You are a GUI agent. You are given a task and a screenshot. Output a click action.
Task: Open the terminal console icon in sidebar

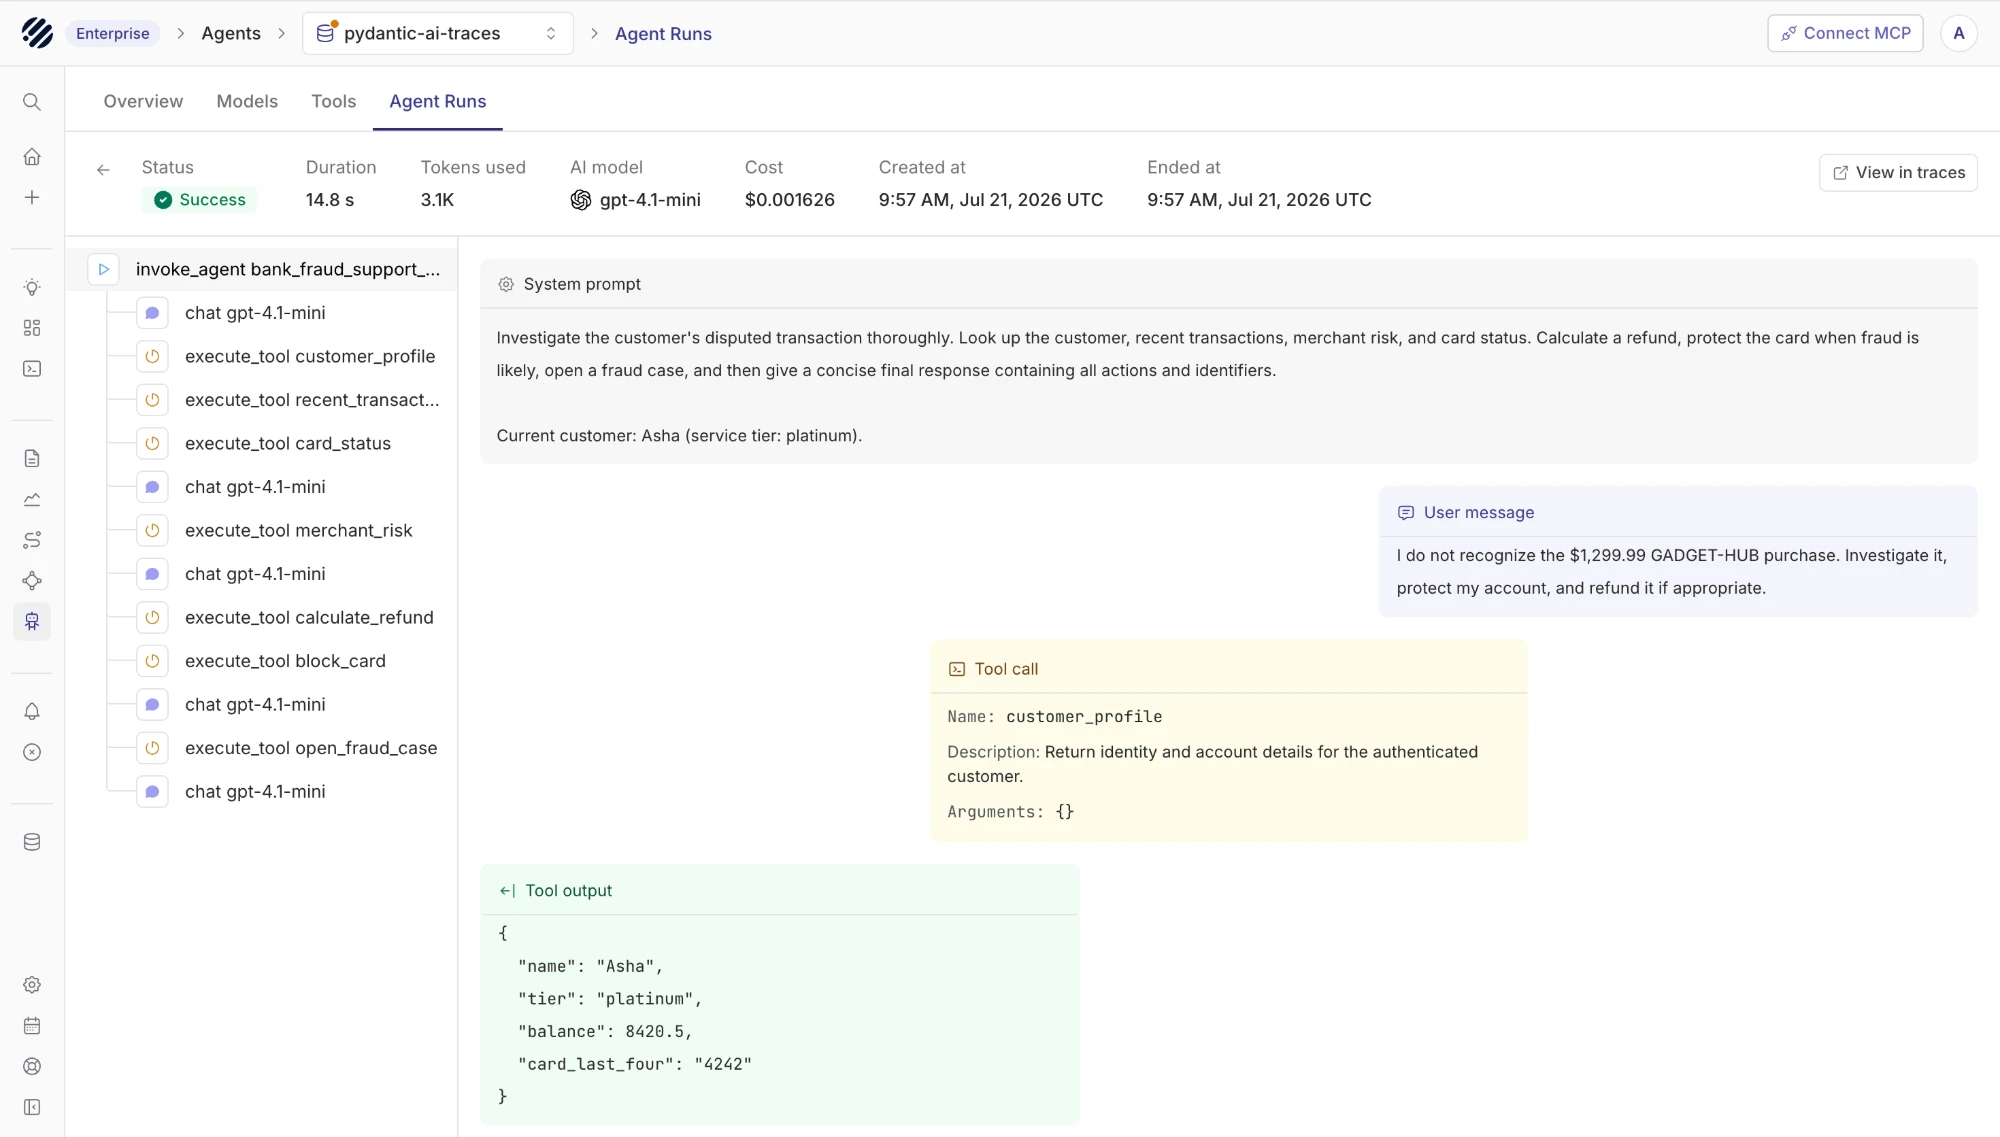point(32,369)
